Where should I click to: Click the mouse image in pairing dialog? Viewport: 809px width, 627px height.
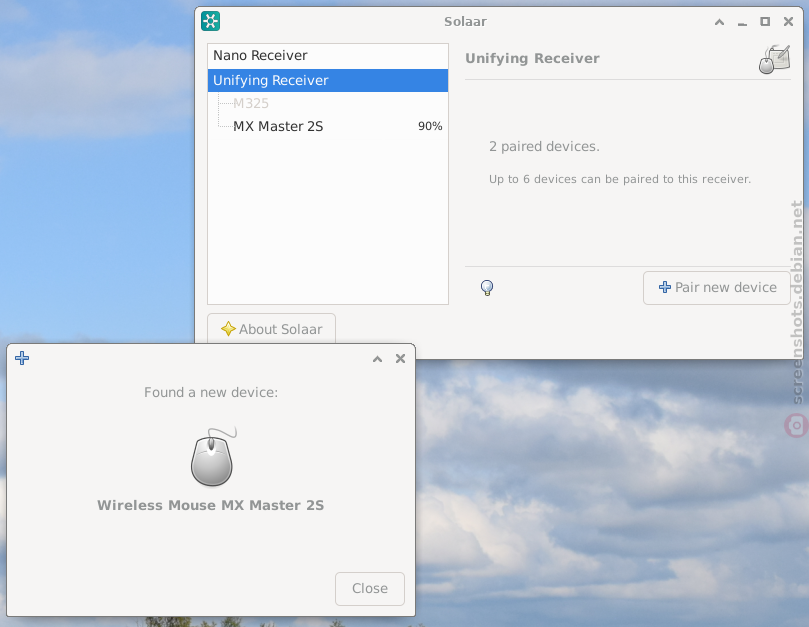[213, 457]
